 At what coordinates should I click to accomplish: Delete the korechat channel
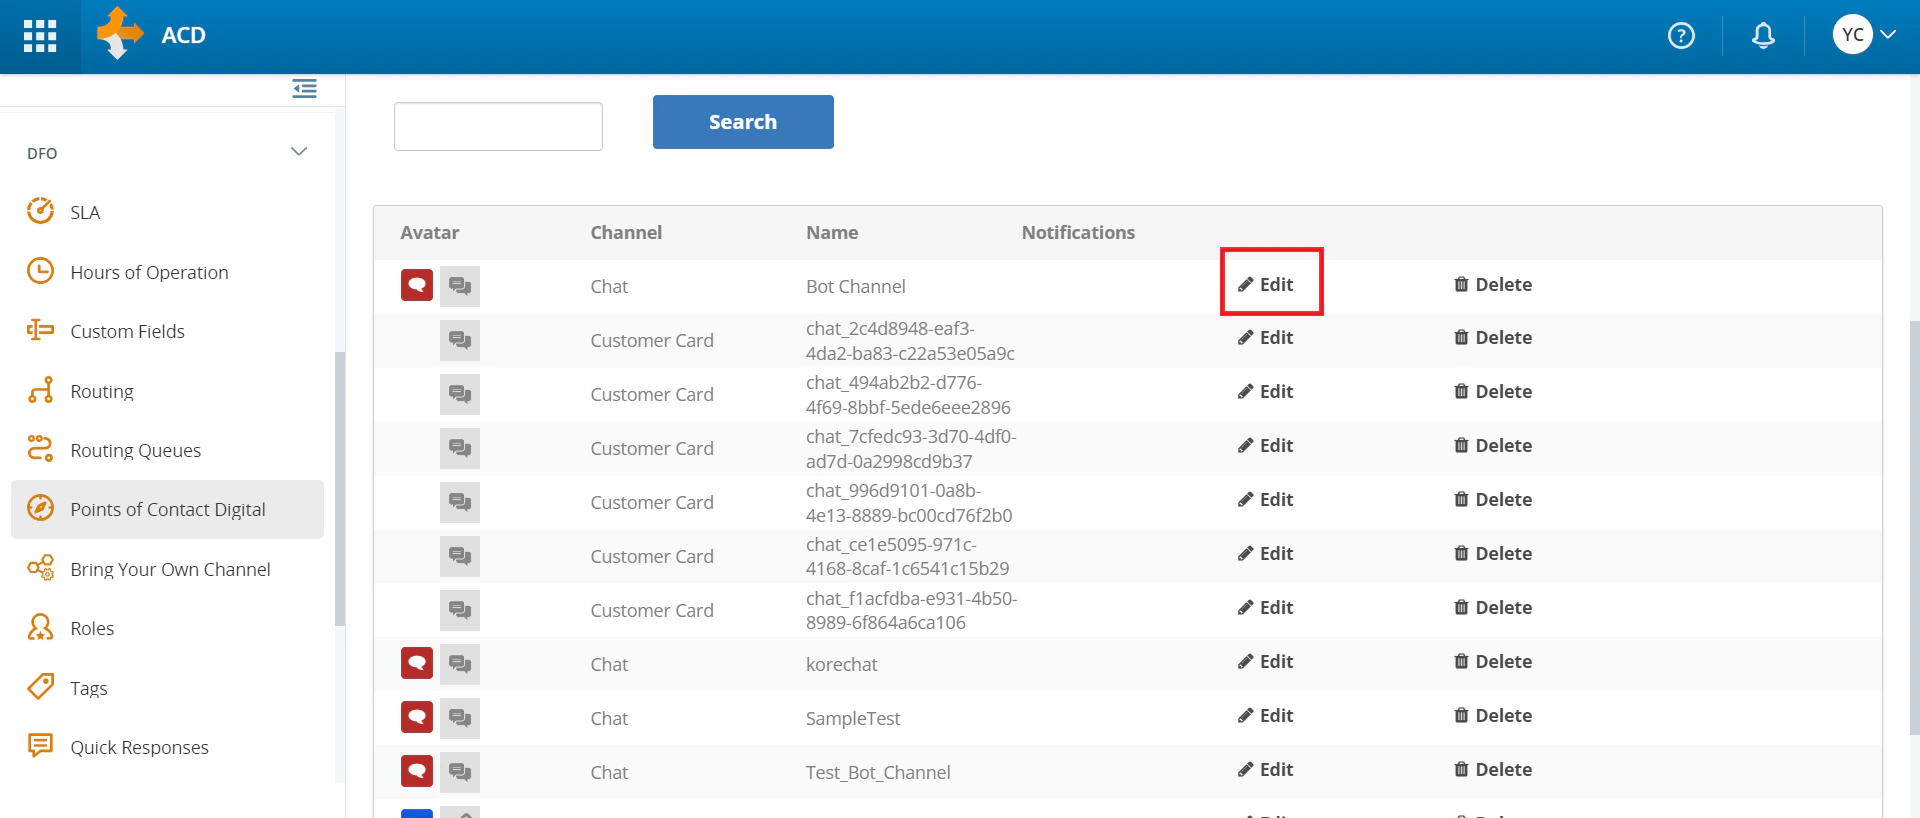(x=1493, y=662)
